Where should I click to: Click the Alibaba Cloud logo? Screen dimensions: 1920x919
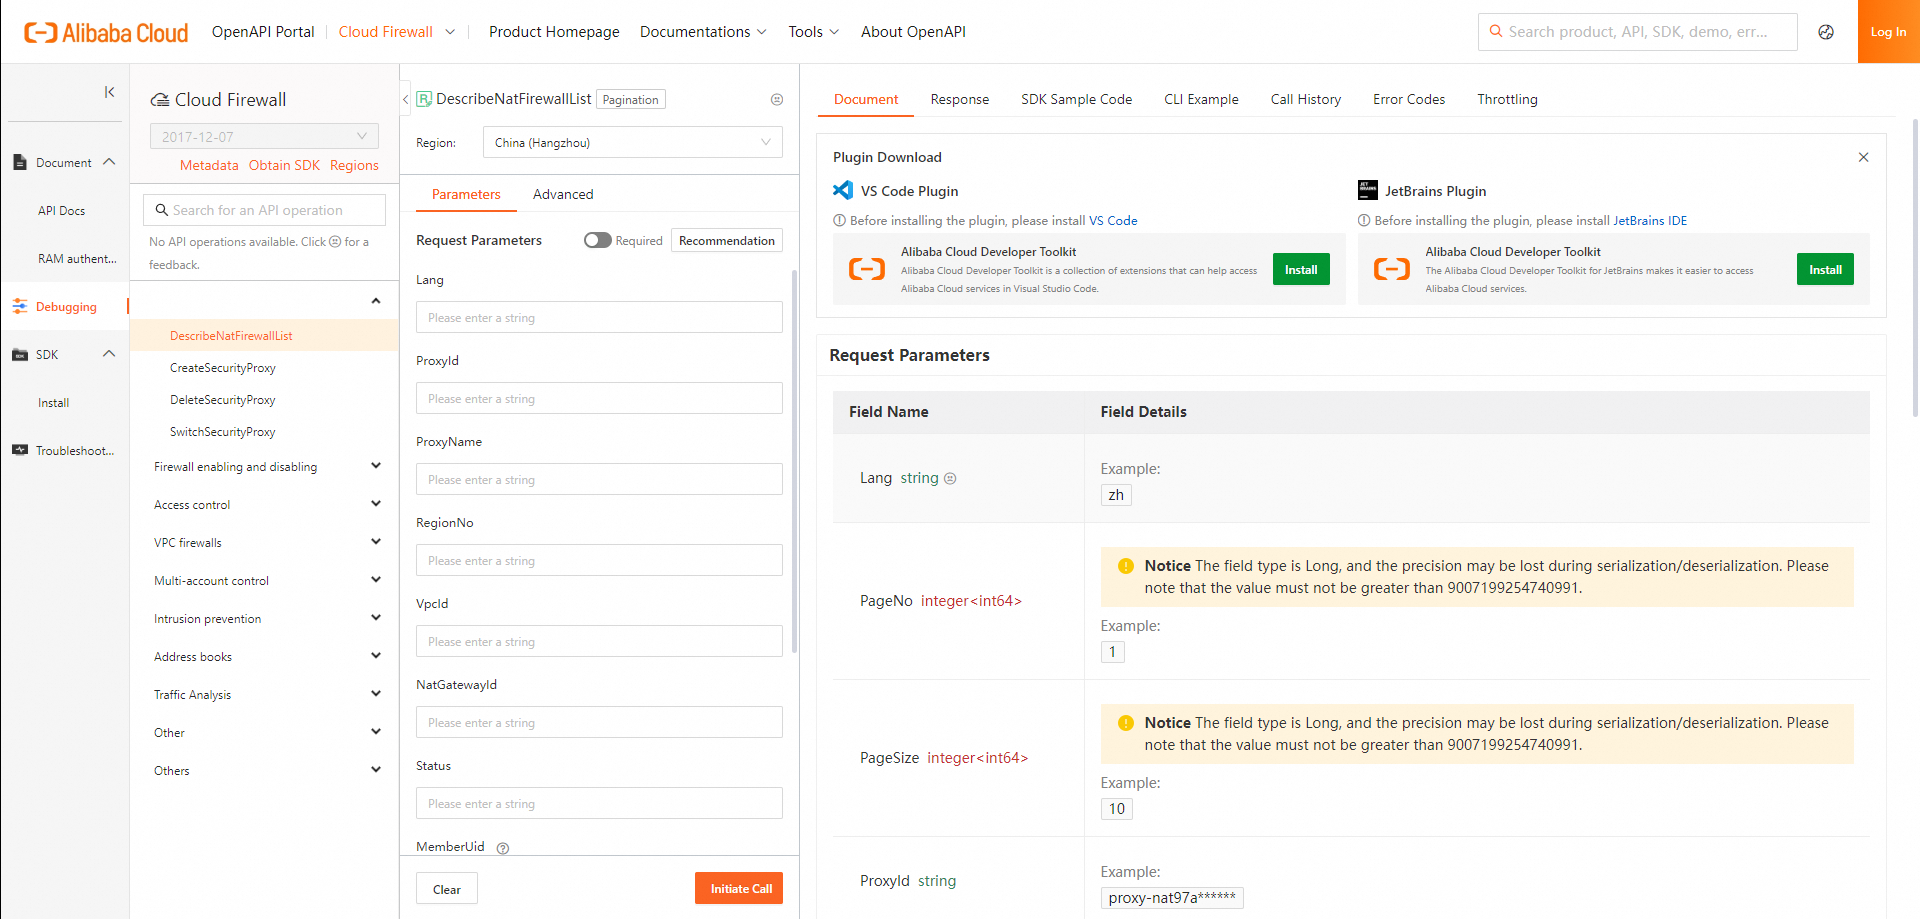click(x=106, y=32)
